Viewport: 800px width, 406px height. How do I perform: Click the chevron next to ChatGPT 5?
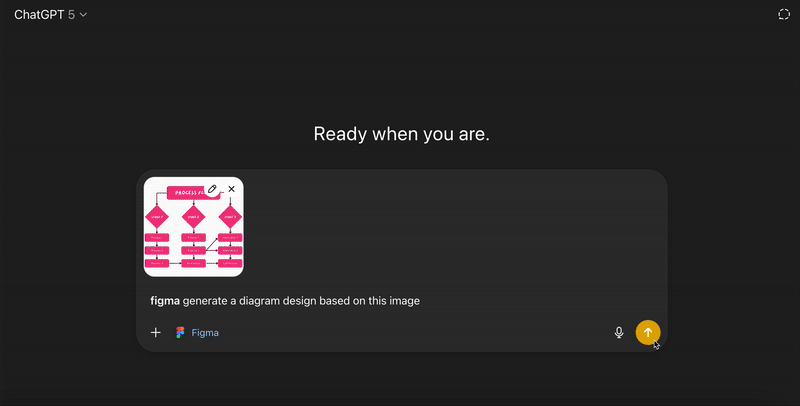tap(83, 15)
